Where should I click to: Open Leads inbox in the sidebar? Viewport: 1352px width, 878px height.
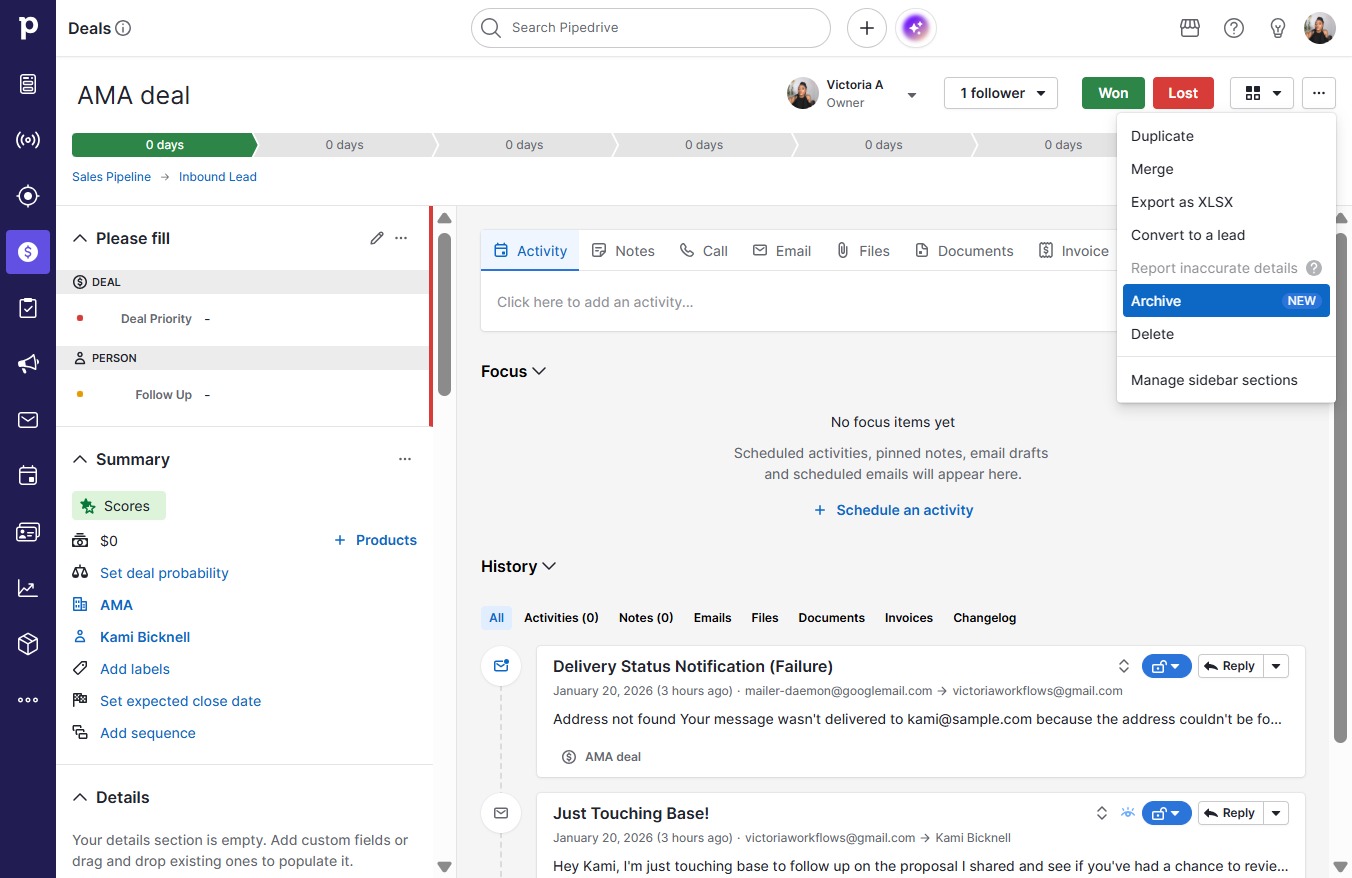point(28,84)
